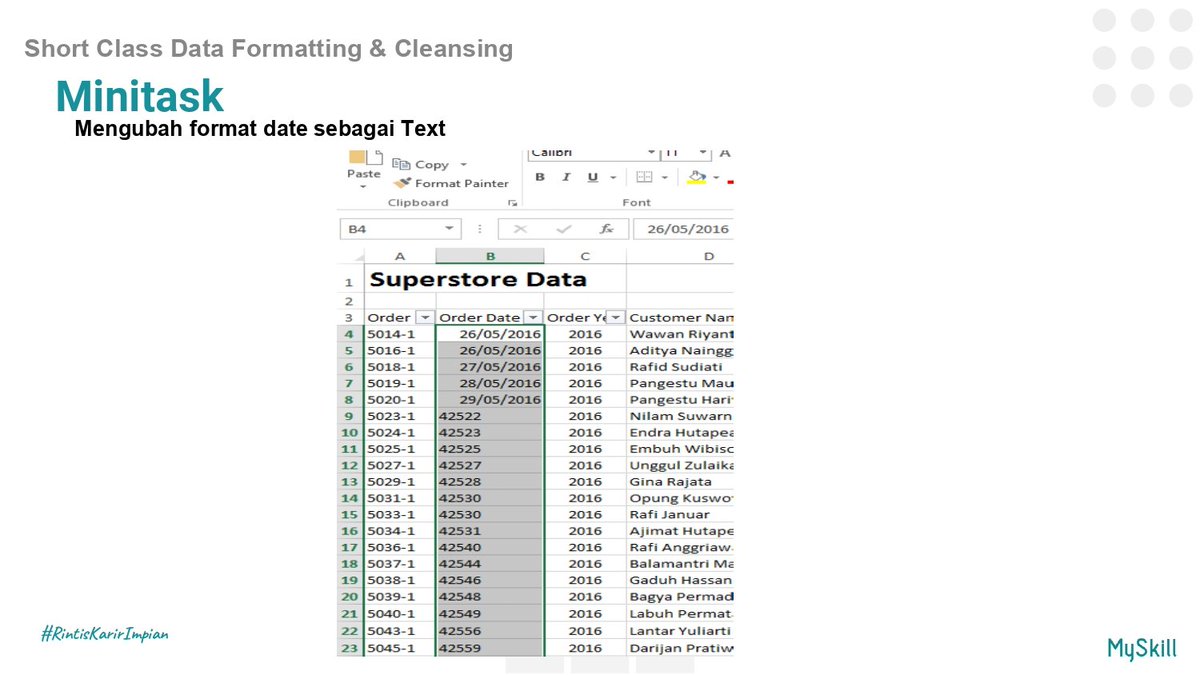Click the Insert Function fx icon

607,229
